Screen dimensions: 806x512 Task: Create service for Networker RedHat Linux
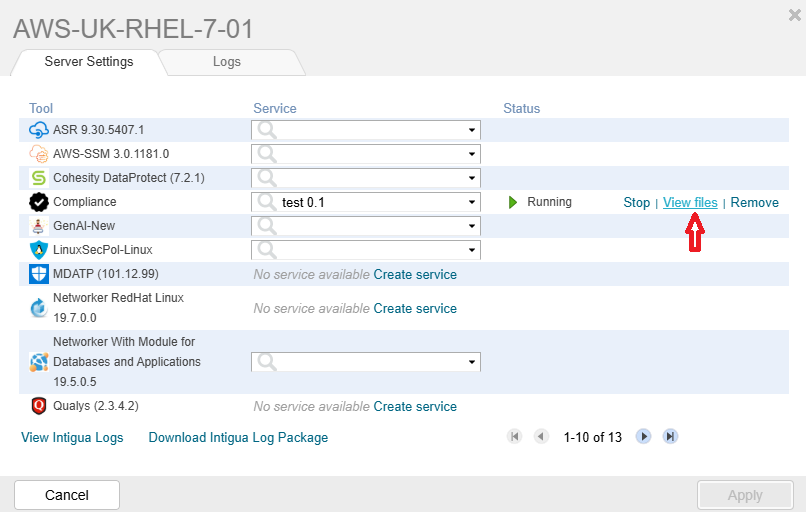(415, 308)
